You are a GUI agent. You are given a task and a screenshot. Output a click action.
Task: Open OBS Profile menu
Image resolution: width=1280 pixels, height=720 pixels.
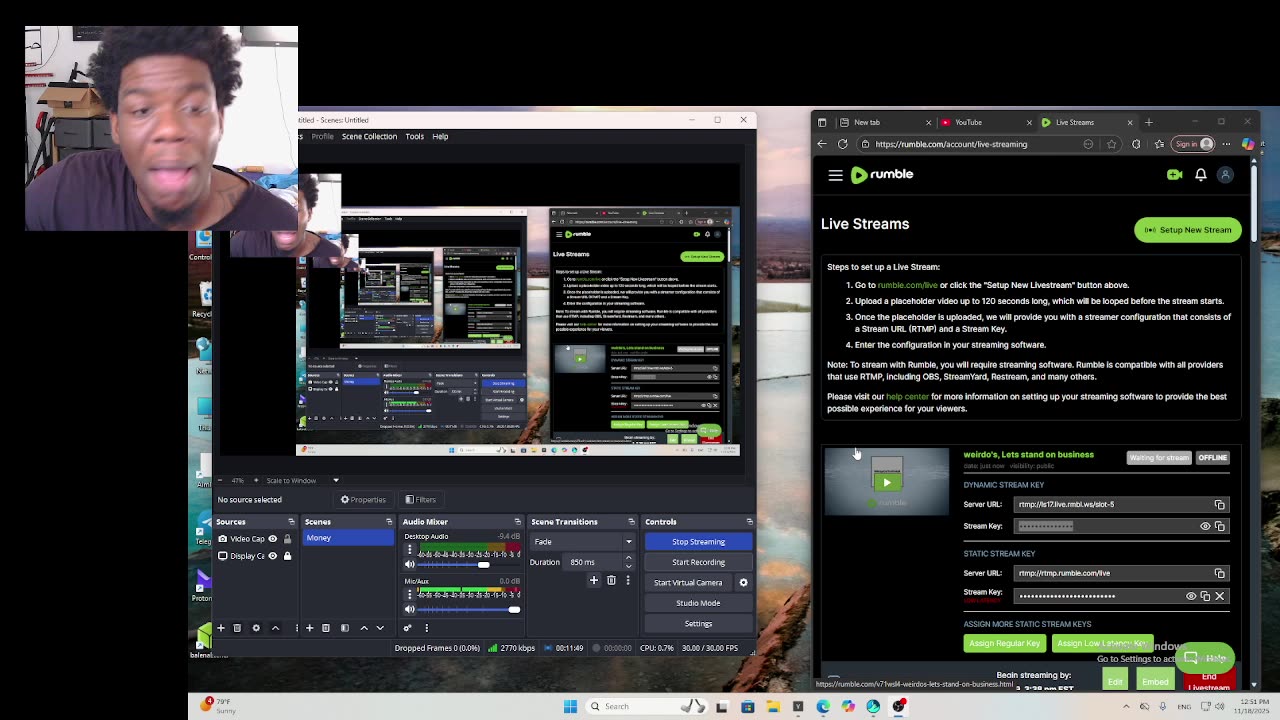point(322,136)
